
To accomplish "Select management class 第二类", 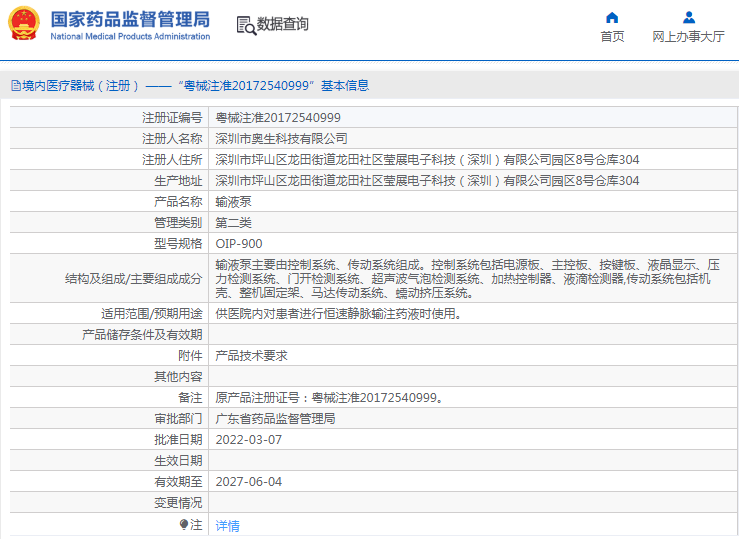I will point(233,222).
